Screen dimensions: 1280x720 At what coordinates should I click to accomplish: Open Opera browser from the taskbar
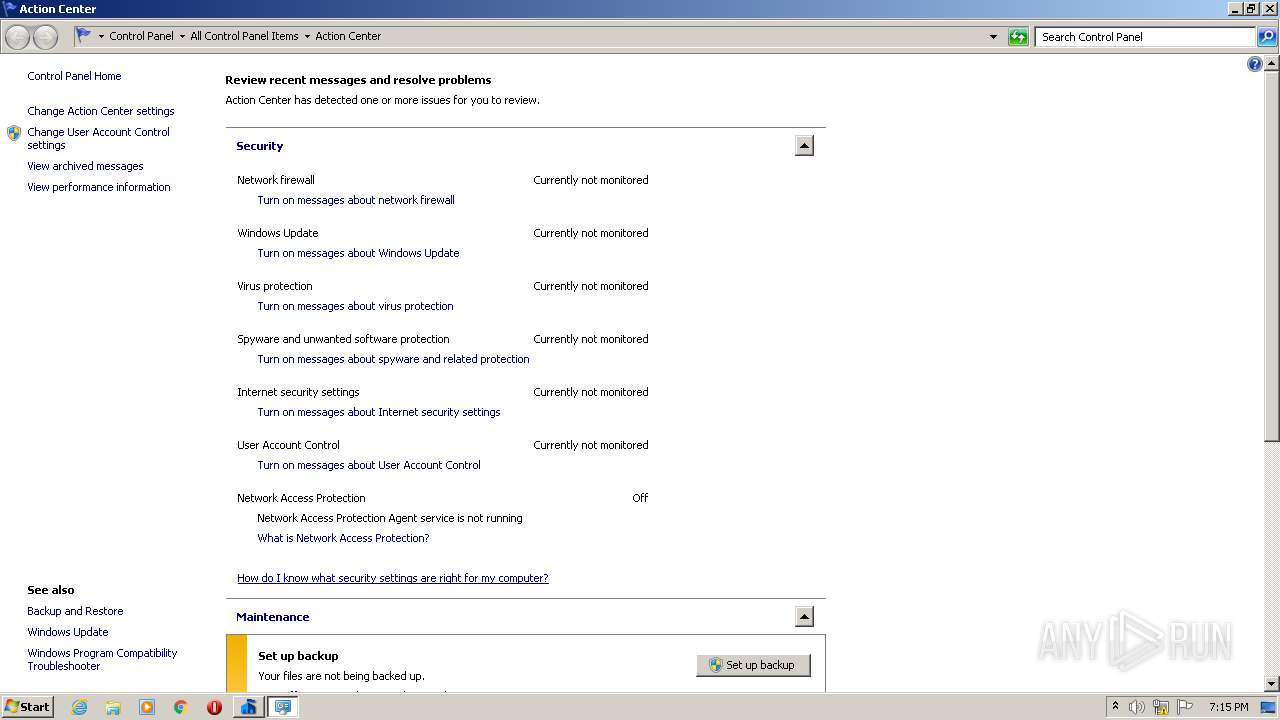[214, 707]
